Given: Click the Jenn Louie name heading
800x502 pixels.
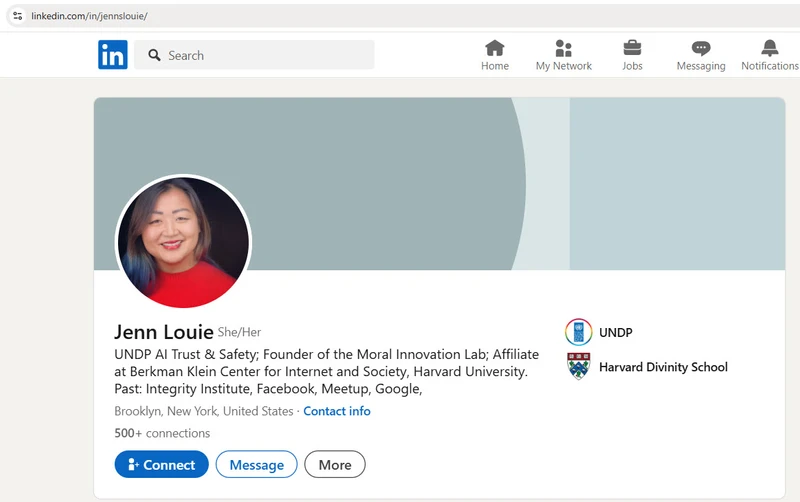Looking at the screenshot, I should (164, 332).
